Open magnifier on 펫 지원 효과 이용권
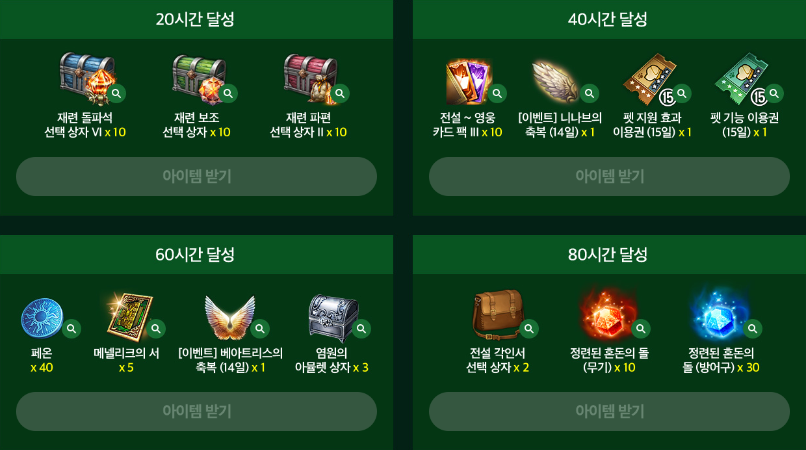This screenshot has width=806, height=450. [682, 94]
